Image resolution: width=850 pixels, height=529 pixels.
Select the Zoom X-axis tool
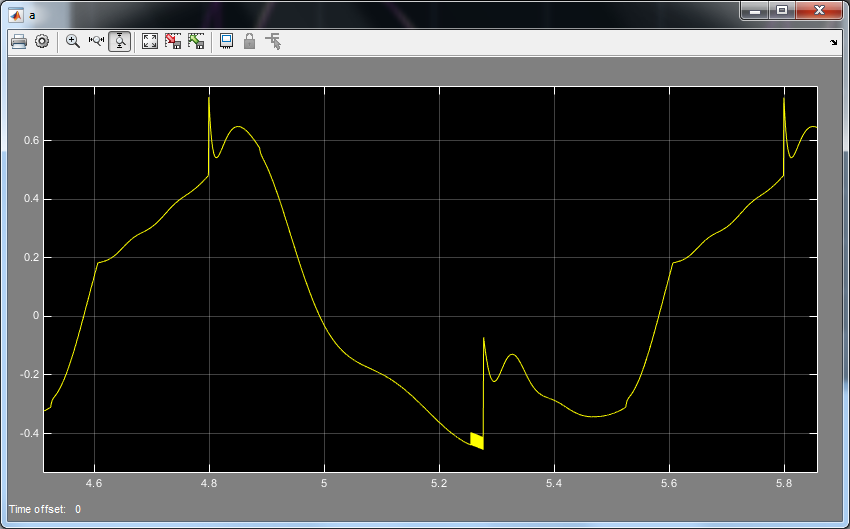[x=96, y=42]
